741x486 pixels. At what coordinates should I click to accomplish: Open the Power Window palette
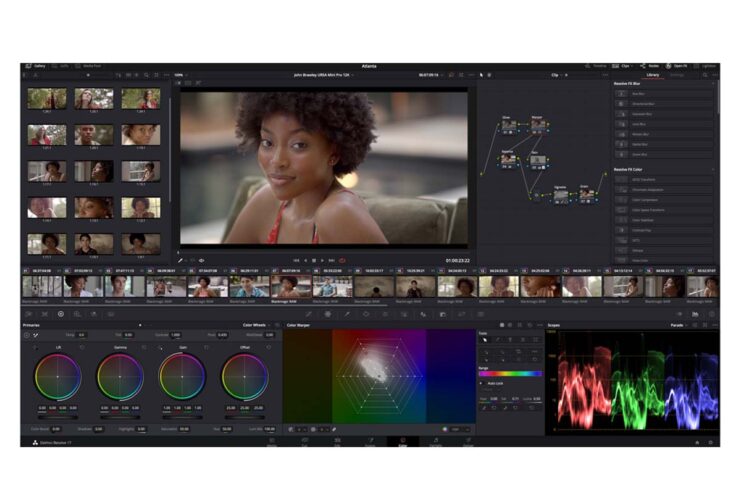click(x=366, y=314)
